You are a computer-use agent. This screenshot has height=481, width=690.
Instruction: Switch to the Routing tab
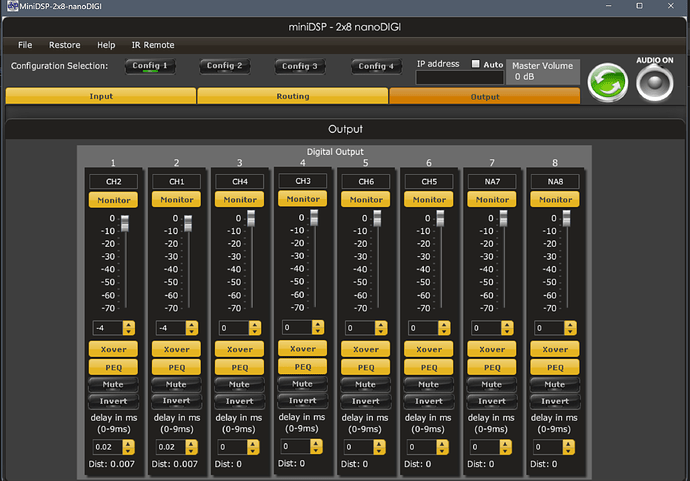(293, 96)
